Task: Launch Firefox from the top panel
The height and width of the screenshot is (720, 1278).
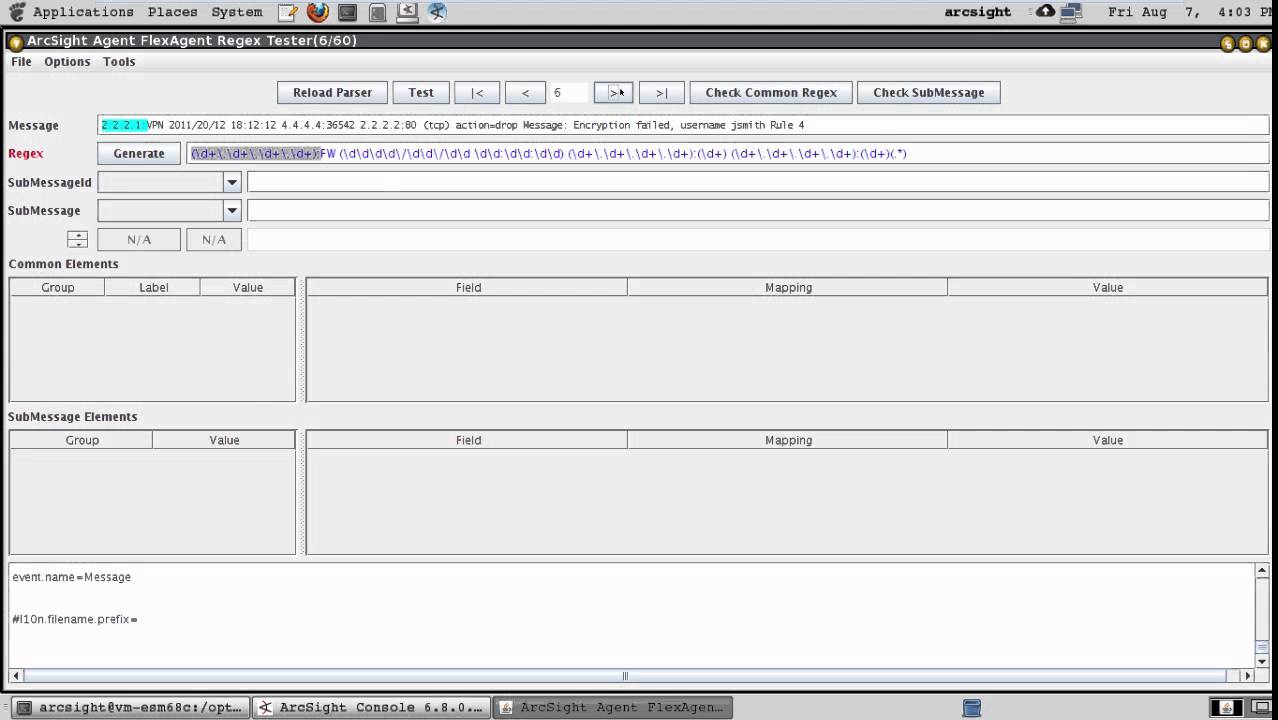Action: click(317, 12)
